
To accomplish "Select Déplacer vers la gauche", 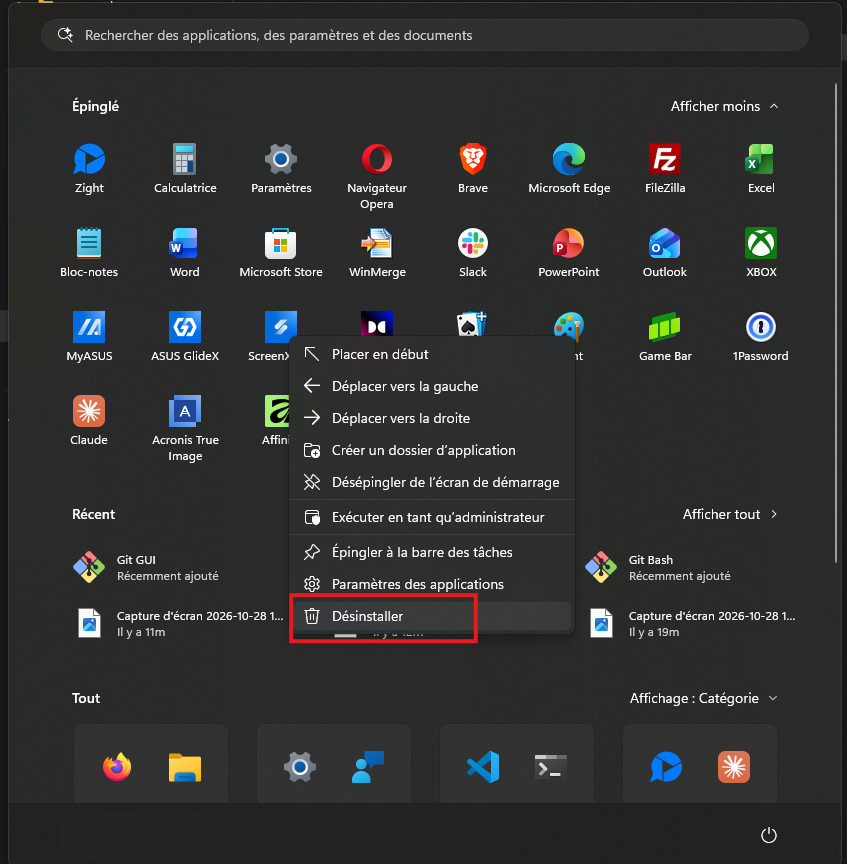I will [x=432, y=386].
